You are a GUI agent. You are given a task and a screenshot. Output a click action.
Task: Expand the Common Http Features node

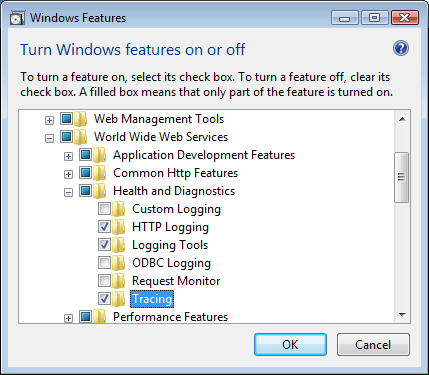point(68,174)
